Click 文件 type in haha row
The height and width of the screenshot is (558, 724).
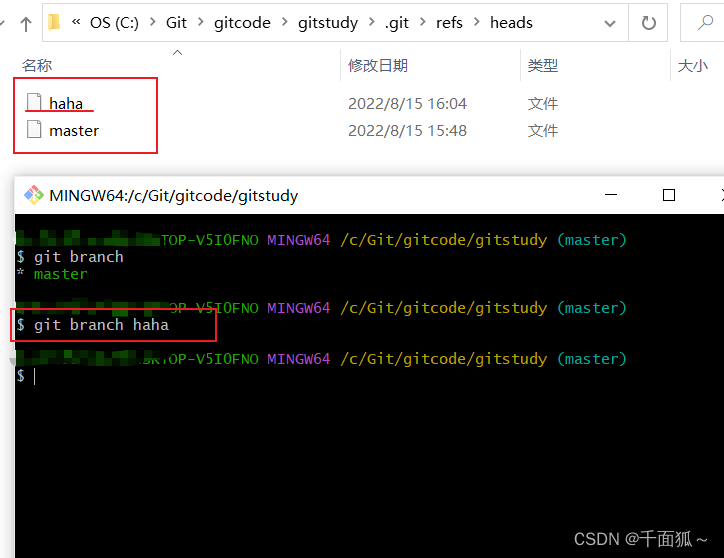543,103
